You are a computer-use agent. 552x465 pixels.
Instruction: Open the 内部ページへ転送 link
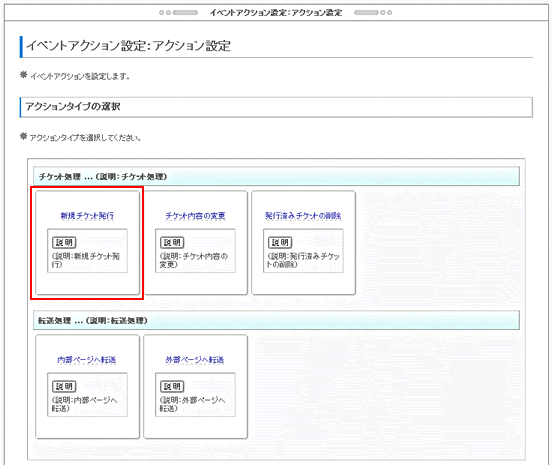point(87,359)
